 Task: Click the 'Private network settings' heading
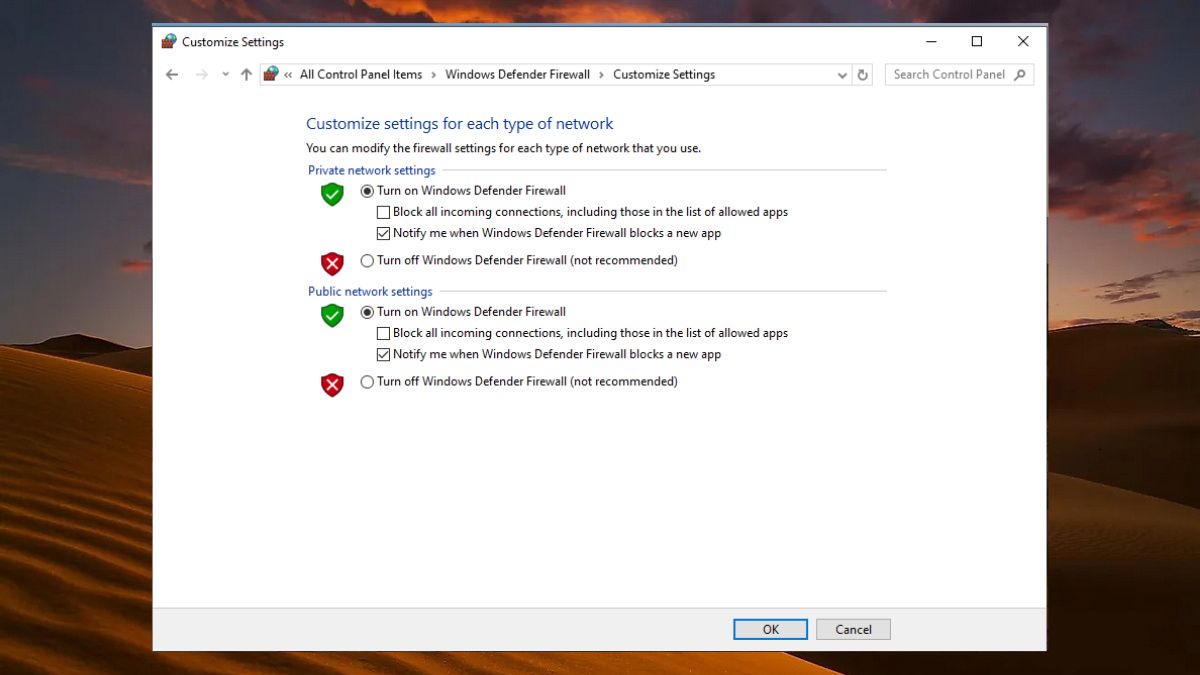(372, 170)
